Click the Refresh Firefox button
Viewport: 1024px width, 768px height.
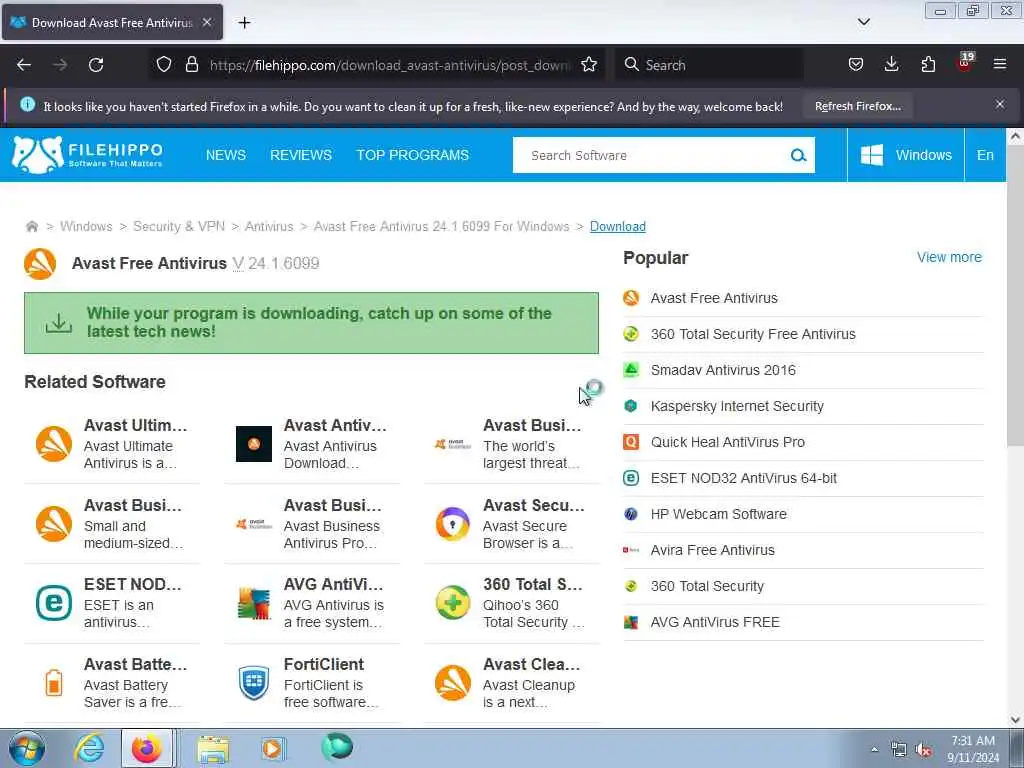[857, 106]
